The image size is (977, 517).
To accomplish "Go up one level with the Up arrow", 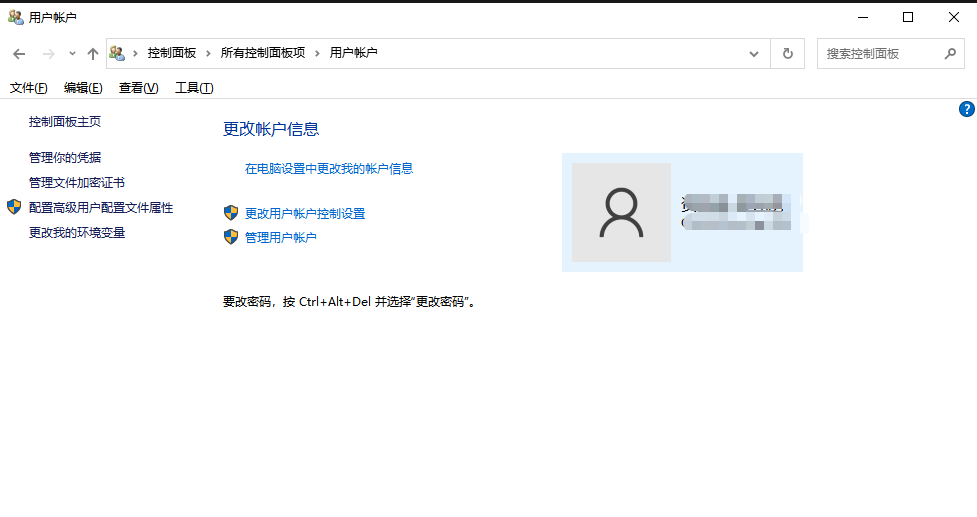I will 93,54.
